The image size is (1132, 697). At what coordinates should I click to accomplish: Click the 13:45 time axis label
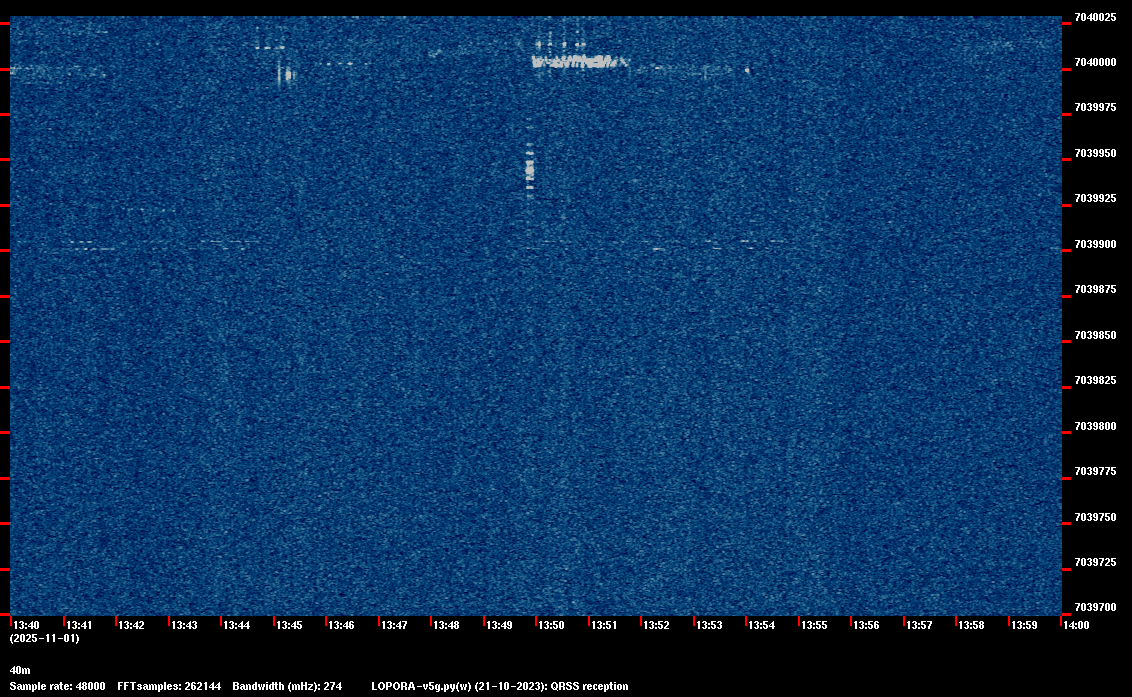[x=289, y=625]
